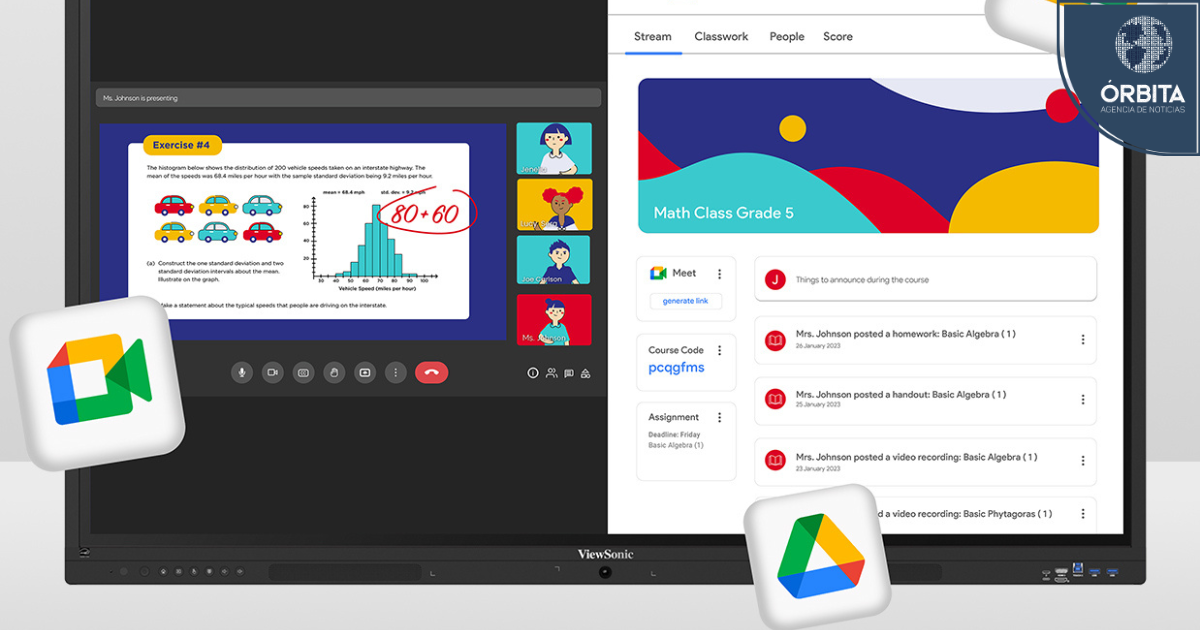The width and height of the screenshot is (1200, 630).
Task: Click the raise hand icon in meeting controls
Action: click(x=334, y=373)
